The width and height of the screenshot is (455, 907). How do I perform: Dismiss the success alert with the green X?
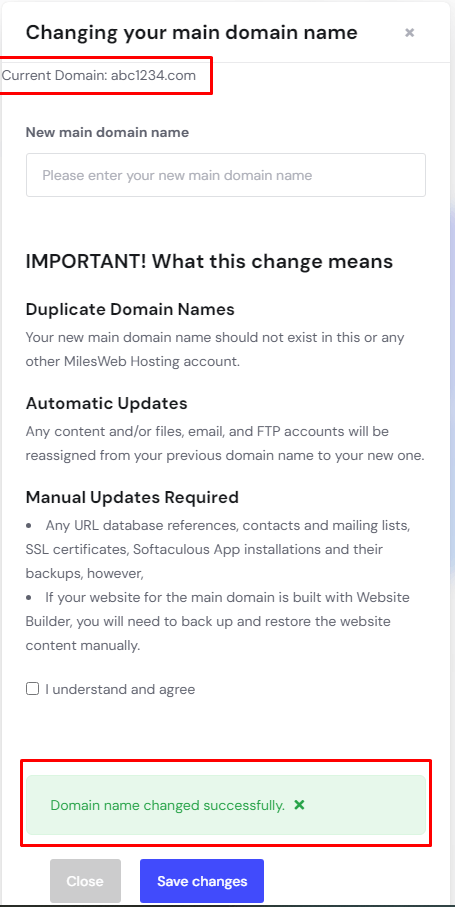click(x=299, y=805)
